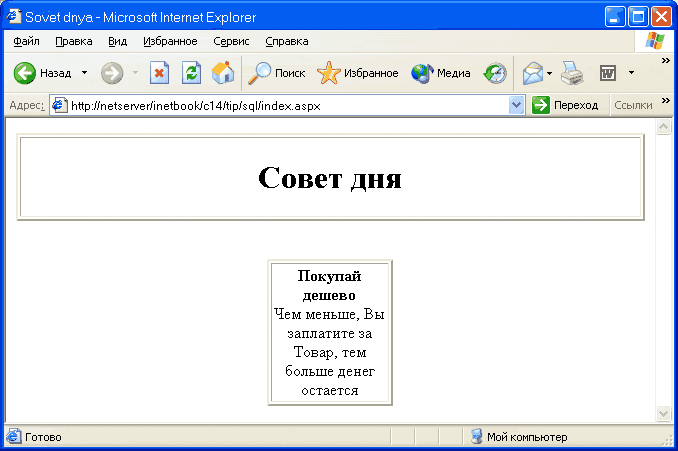Image resolution: width=678 pixels, height=451 pixels.
Task: Open Избранное favorites star toolbar button
Action: click(357, 73)
